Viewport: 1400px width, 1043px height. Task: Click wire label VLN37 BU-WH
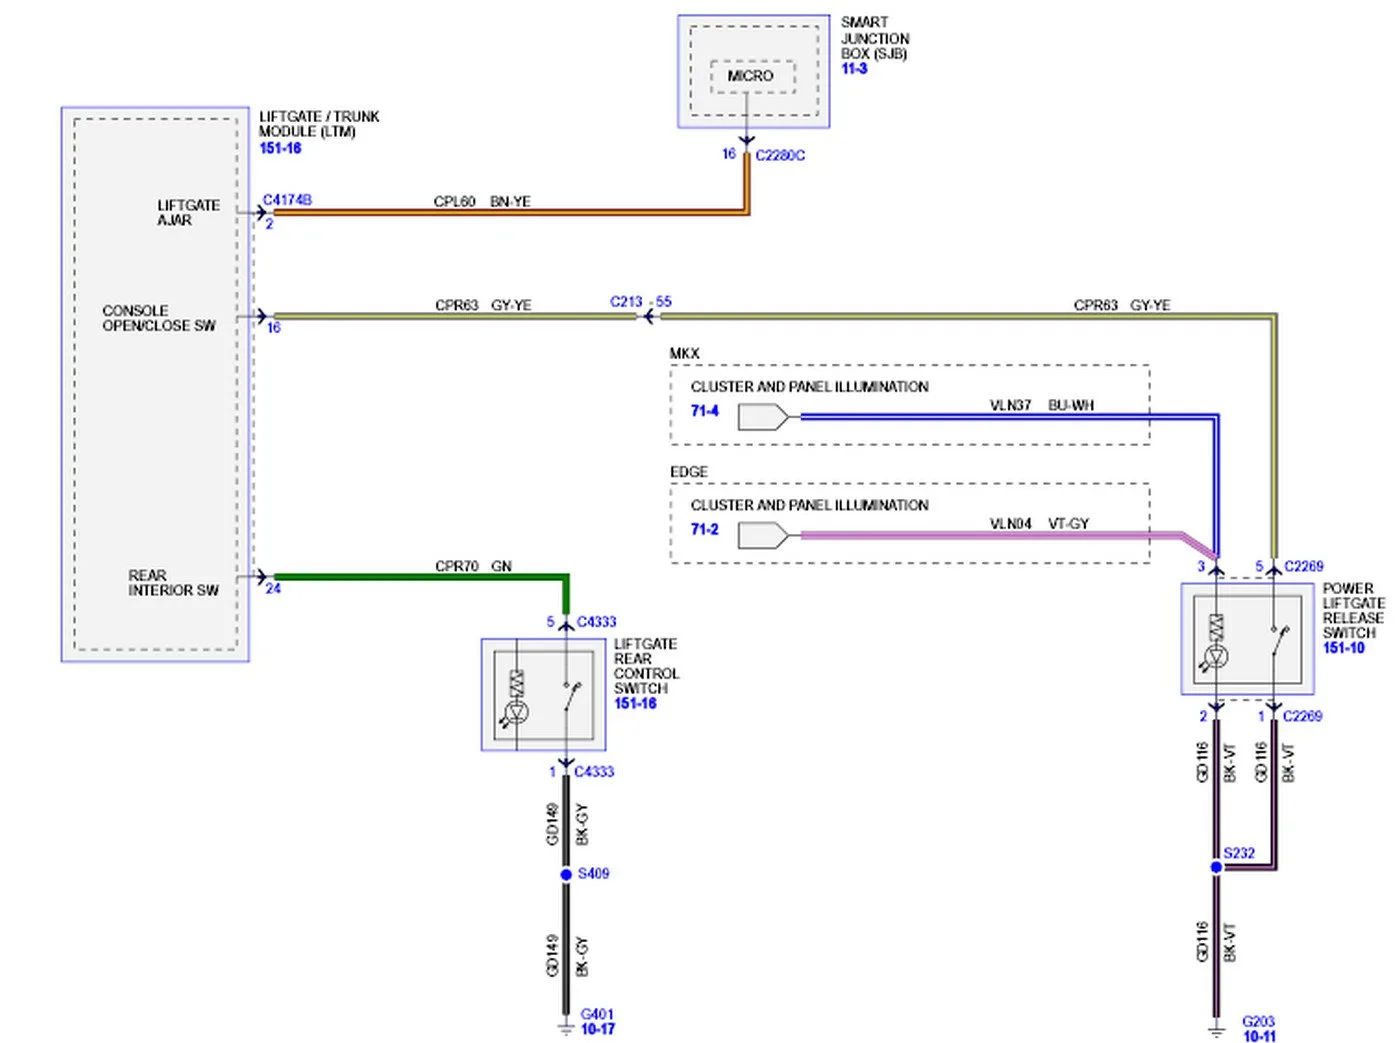[1042, 406]
